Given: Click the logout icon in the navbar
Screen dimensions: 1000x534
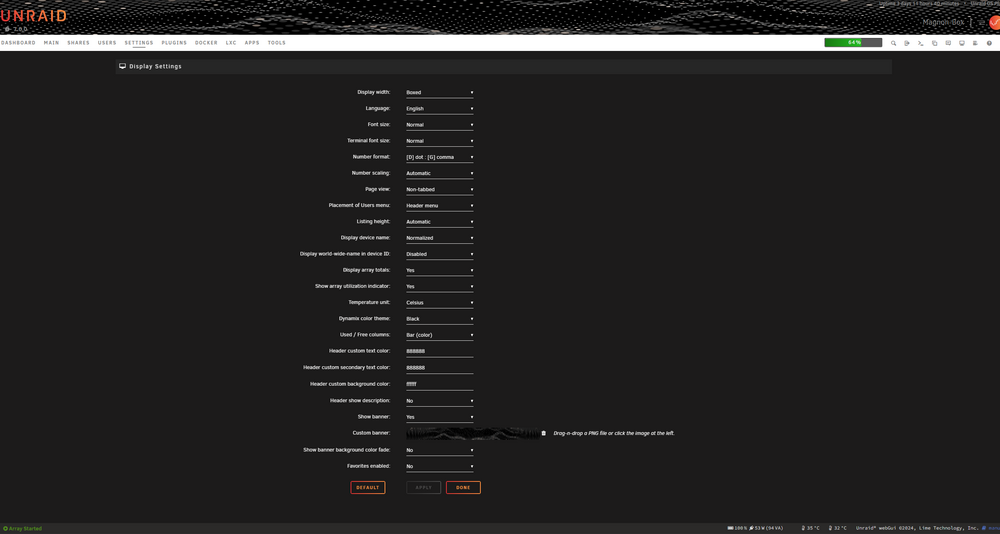Looking at the screenshot, I should click(x=906, y=43).
